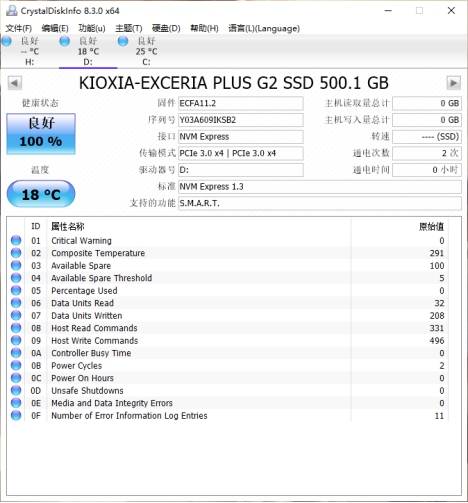Select the H: drive tab
The image size is (468, 503).
click(29, 51)
